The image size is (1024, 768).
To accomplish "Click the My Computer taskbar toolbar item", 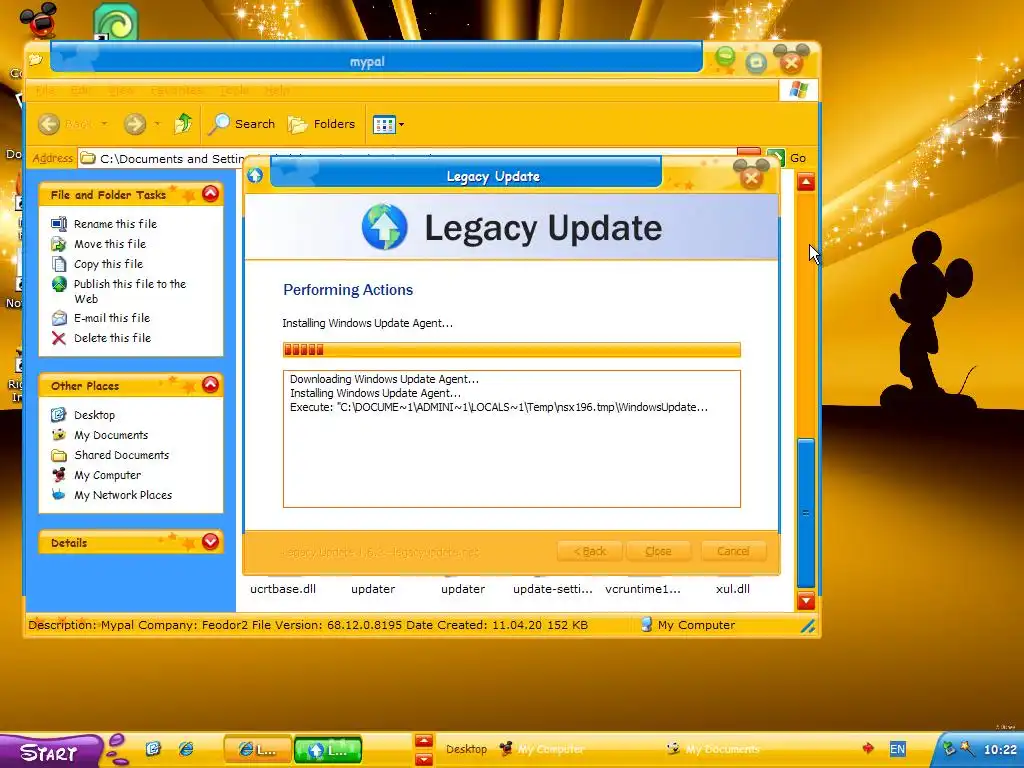I will (x=541, y=749).
